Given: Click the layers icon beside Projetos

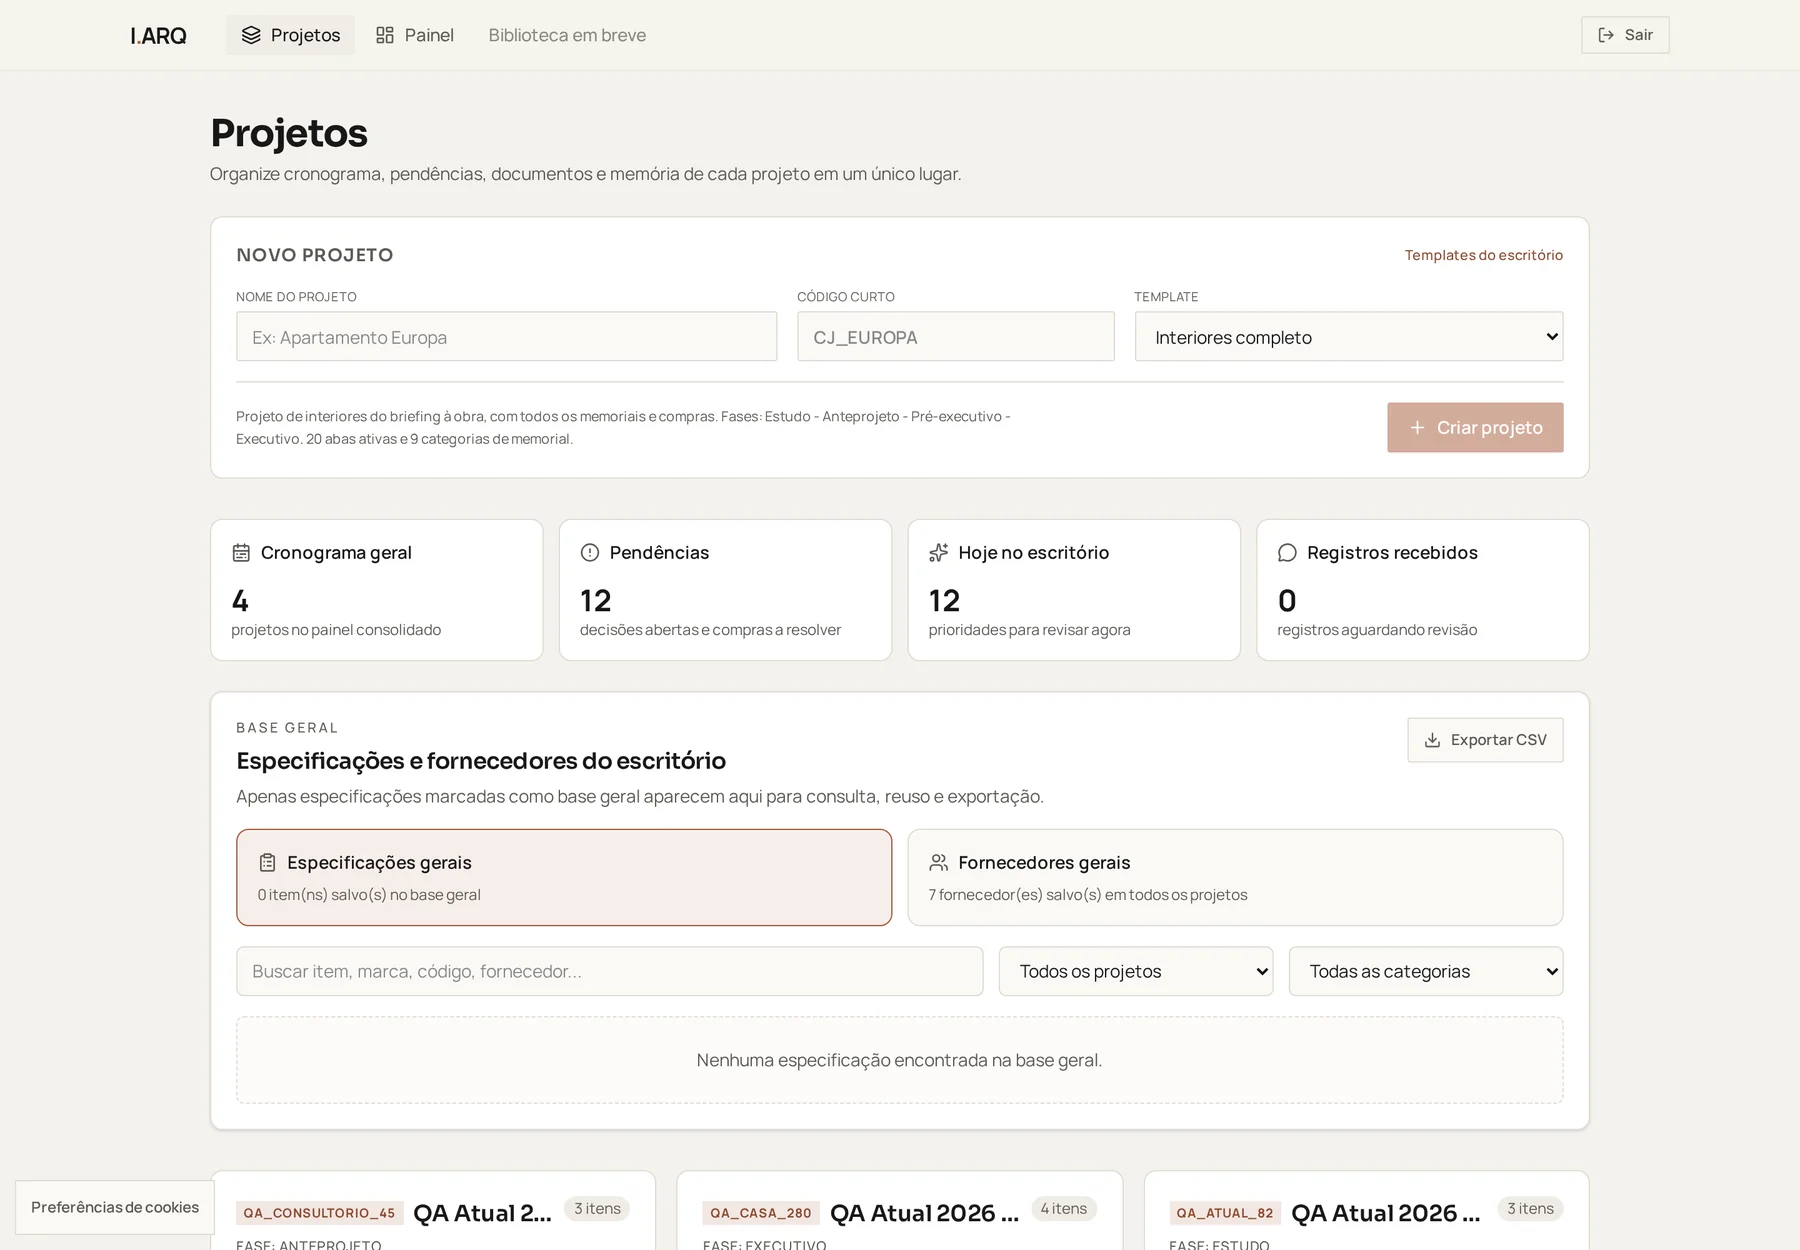Looking at the screenshot, I should click(251, 35).
